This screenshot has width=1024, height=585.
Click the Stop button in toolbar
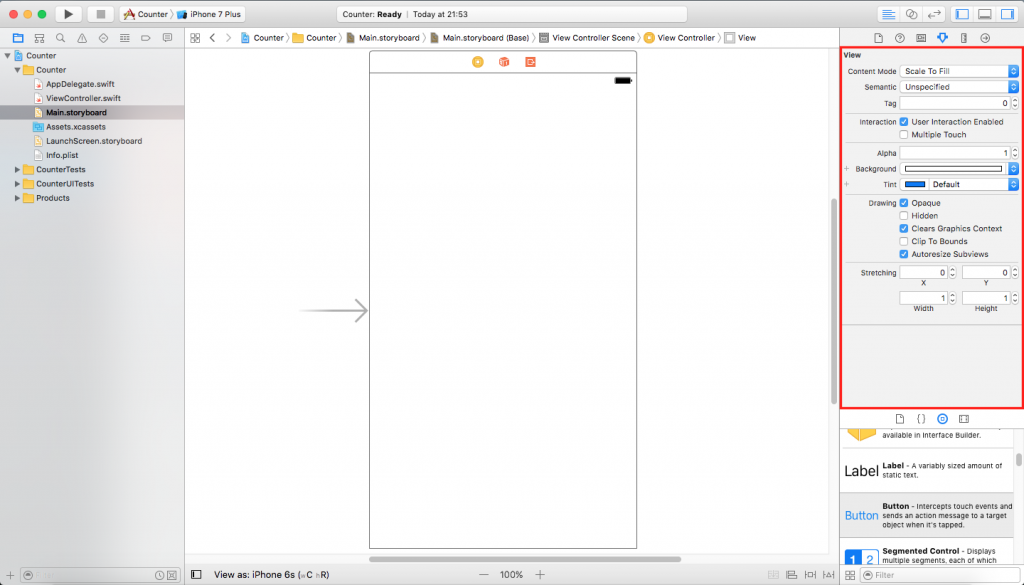coord(100,14)
